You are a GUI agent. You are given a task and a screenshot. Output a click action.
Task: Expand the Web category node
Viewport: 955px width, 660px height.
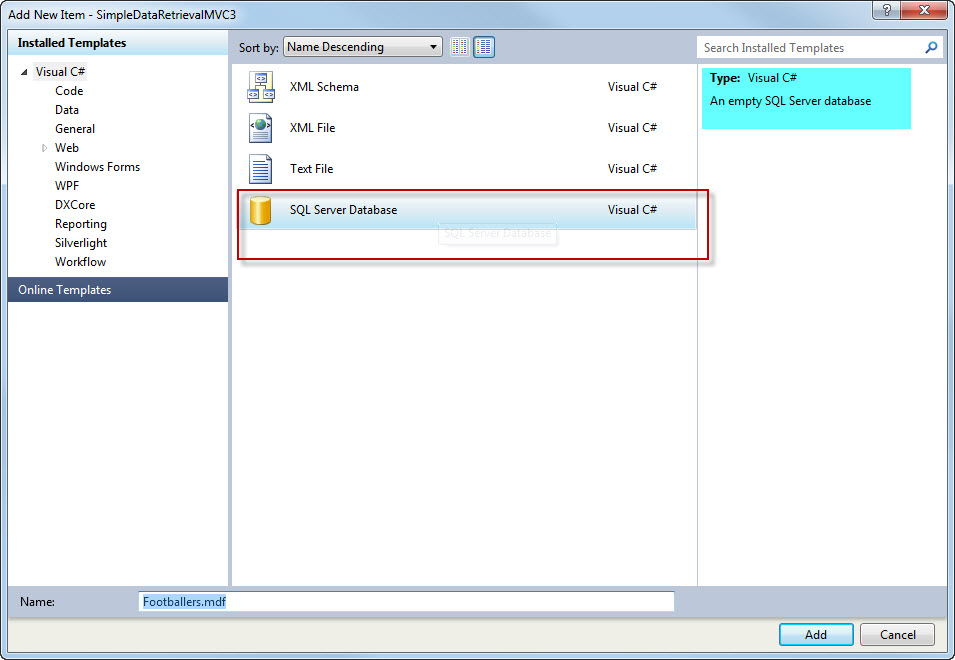point(43,148)
